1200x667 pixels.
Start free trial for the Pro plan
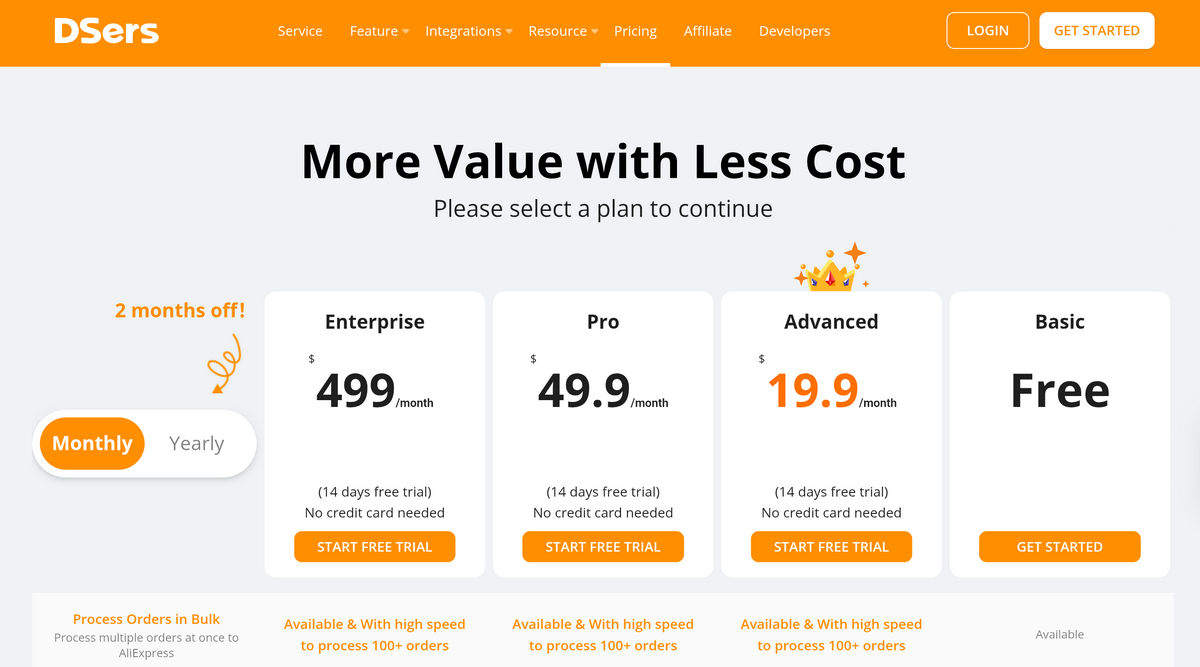click(x=603, y=546)
